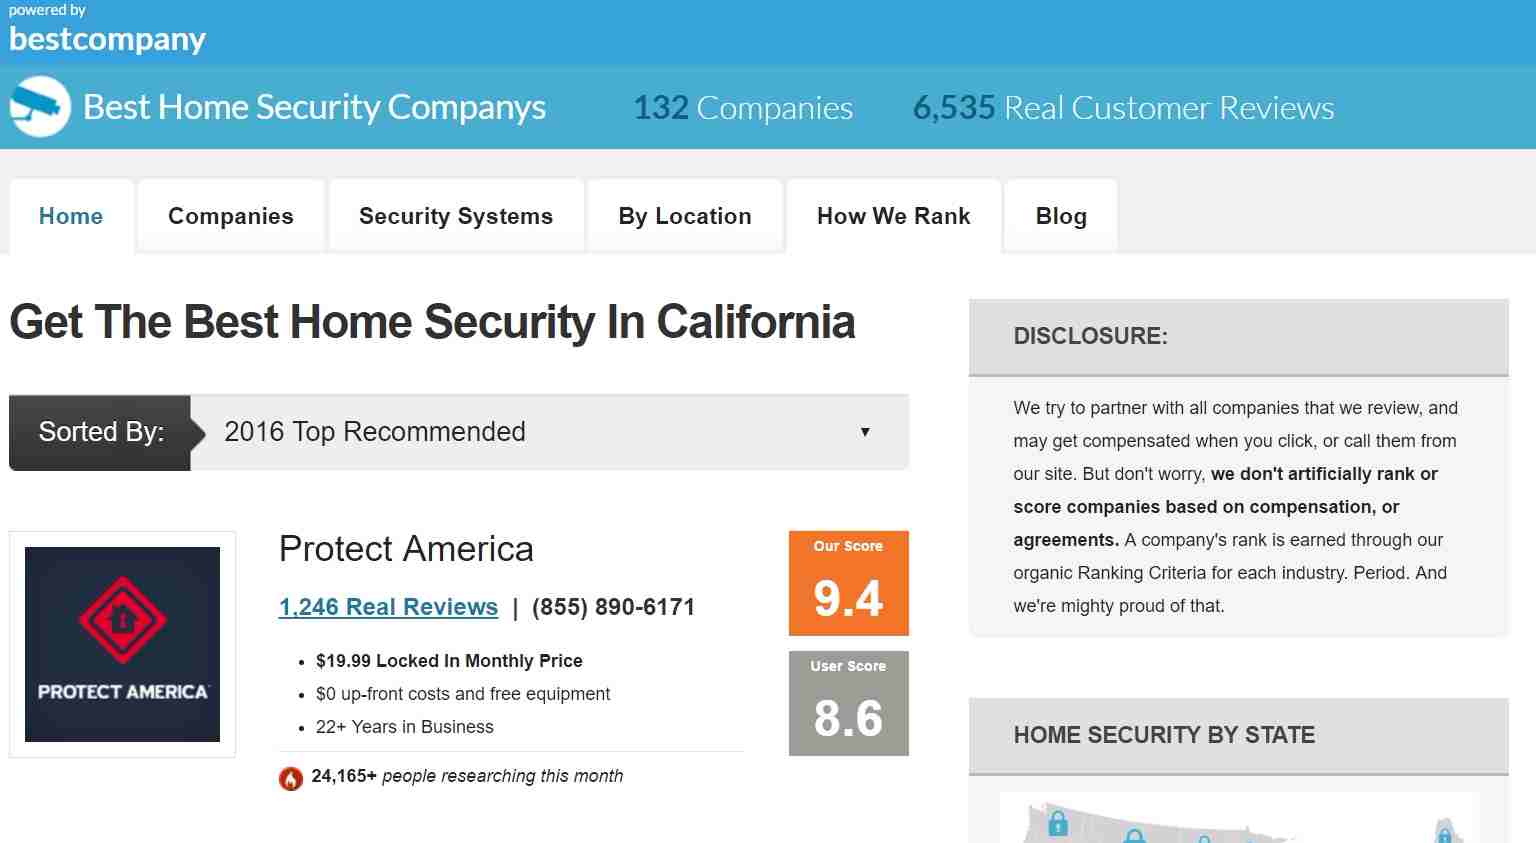The width and height of the screenshot is (1536, 843).
Task: Click the sort dropdown arrow
Action: pyautogui.click(x=865, y=432)
